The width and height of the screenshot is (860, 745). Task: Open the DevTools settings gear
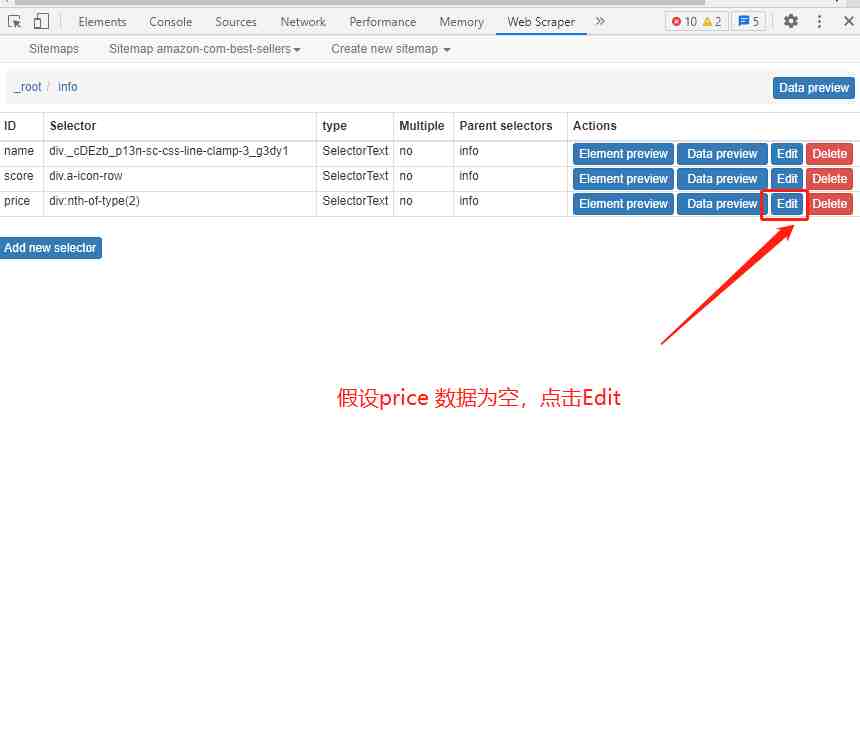click(x=790, y=21)
